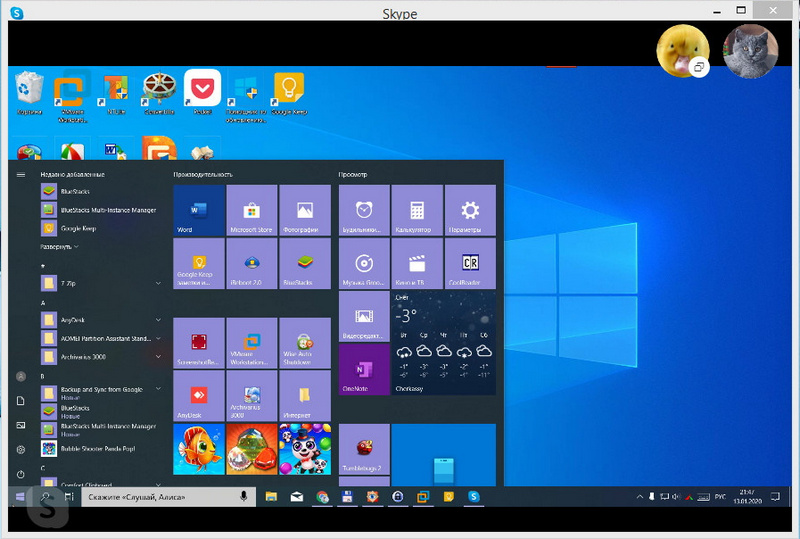The height and width of the screenshot is (539, 800).
Task: Open BlueStacks Multi-Instance Manager in recently added
Action: [x=101, y=210]
